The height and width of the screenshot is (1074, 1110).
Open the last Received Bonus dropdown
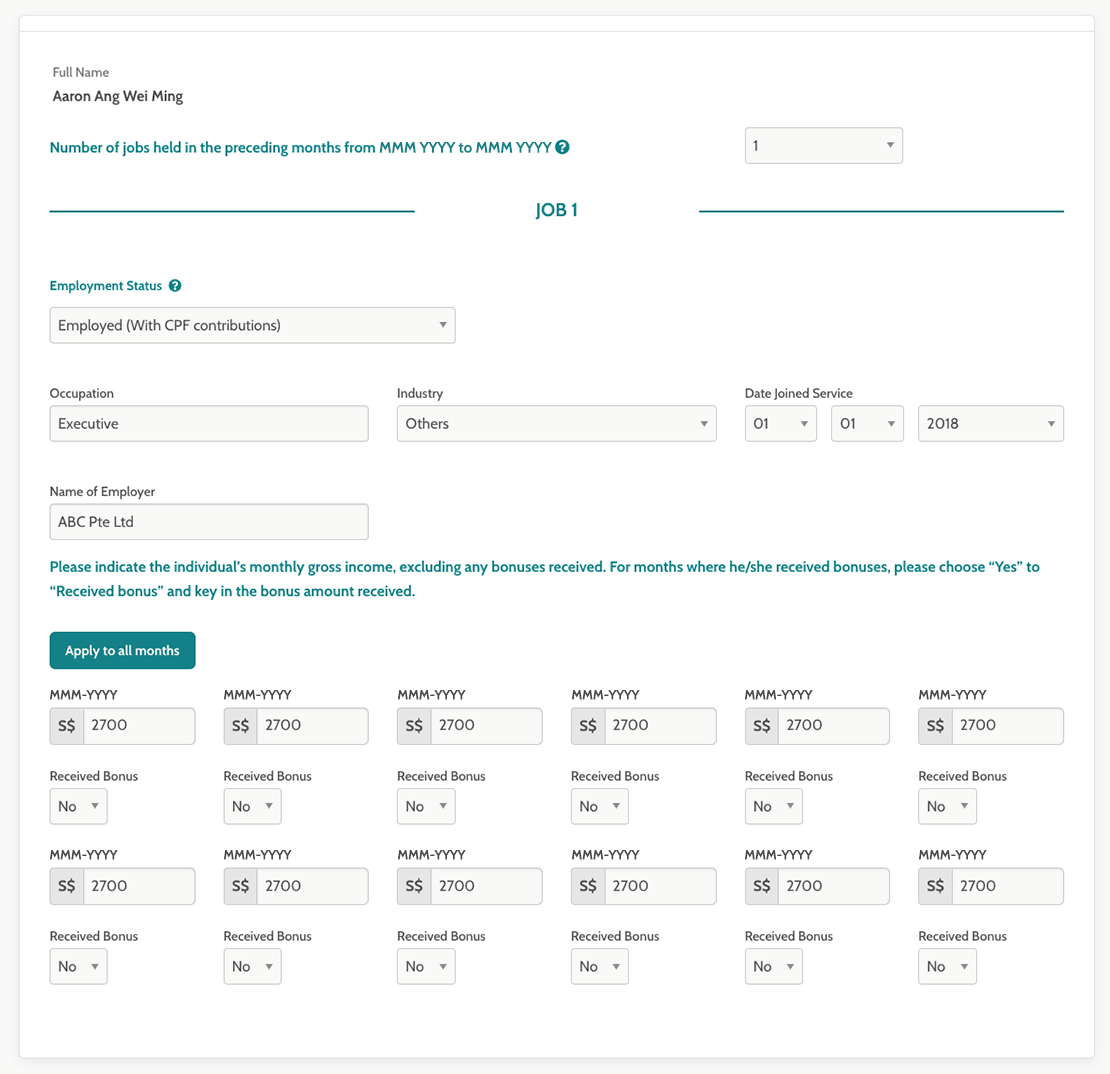[x=947, y=966]
